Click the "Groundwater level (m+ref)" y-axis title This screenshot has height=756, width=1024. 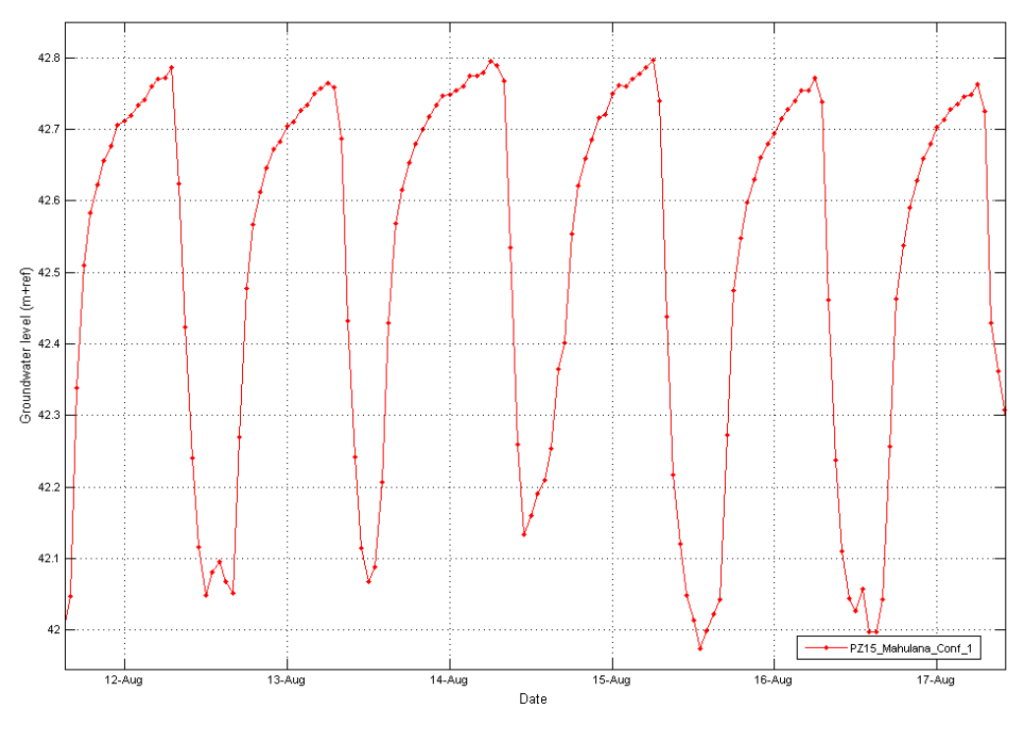26,345
